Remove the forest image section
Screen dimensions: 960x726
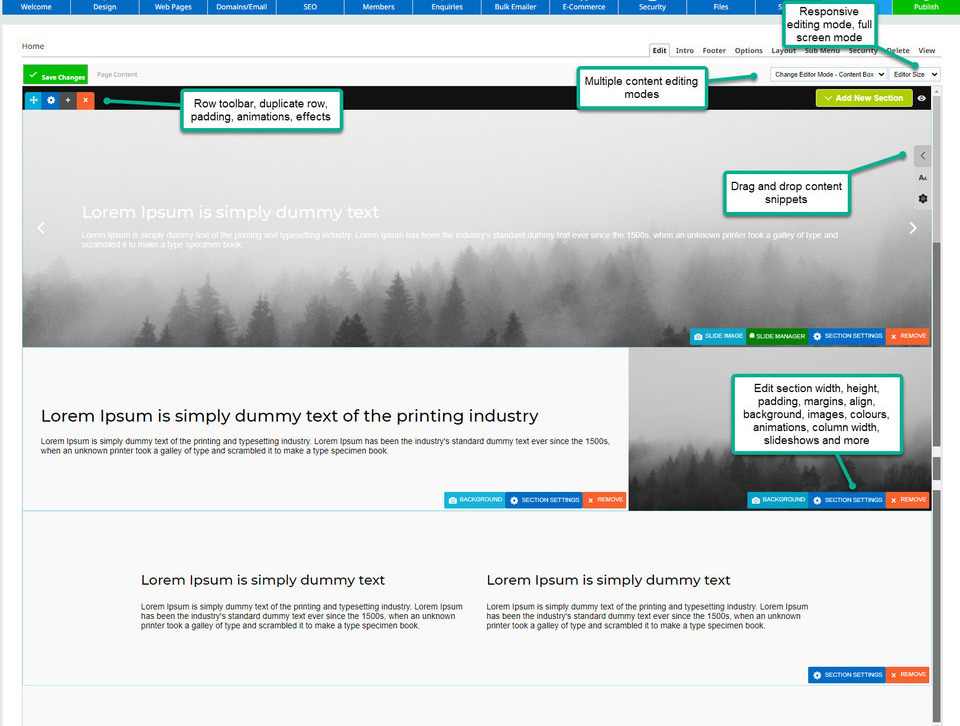tap(907, 500)
